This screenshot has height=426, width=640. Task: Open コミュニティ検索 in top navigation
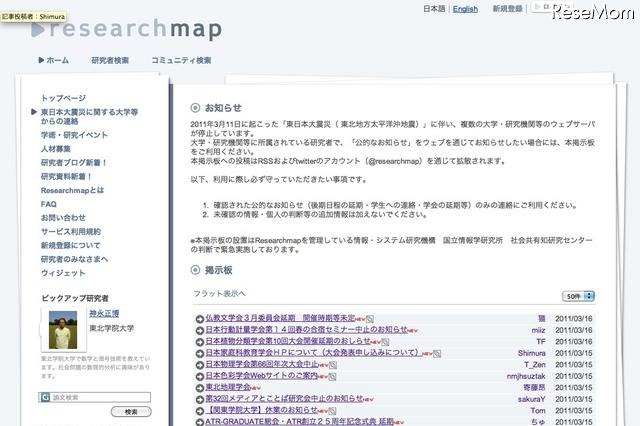pyautogui.click(x=181, y=60)
